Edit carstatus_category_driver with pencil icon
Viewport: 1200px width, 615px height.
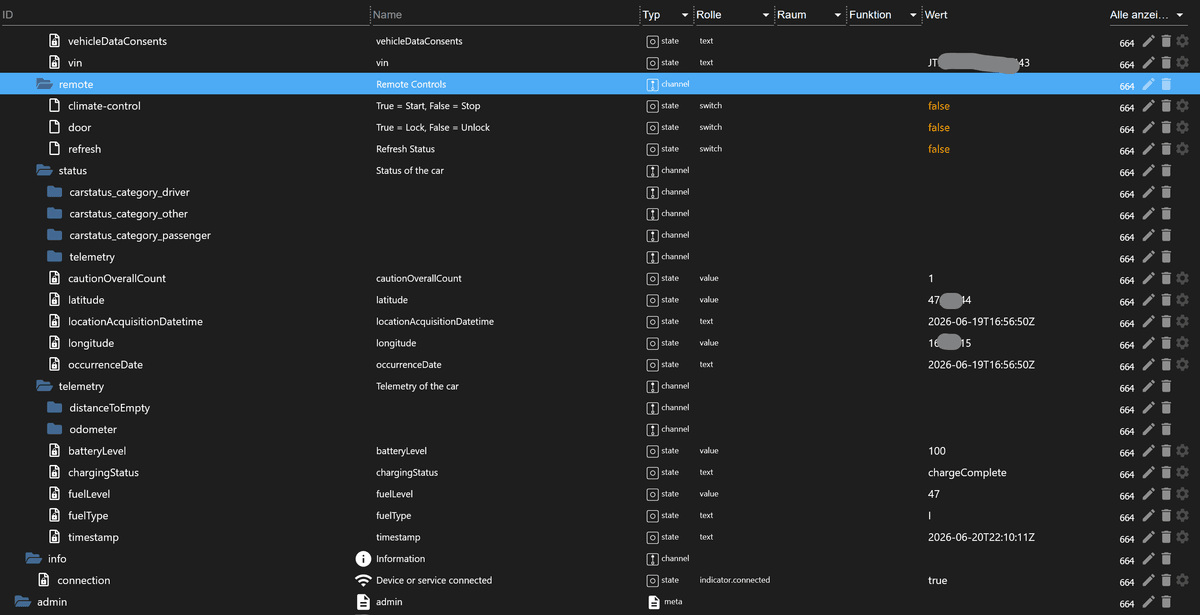click(x=1149, y=192)
